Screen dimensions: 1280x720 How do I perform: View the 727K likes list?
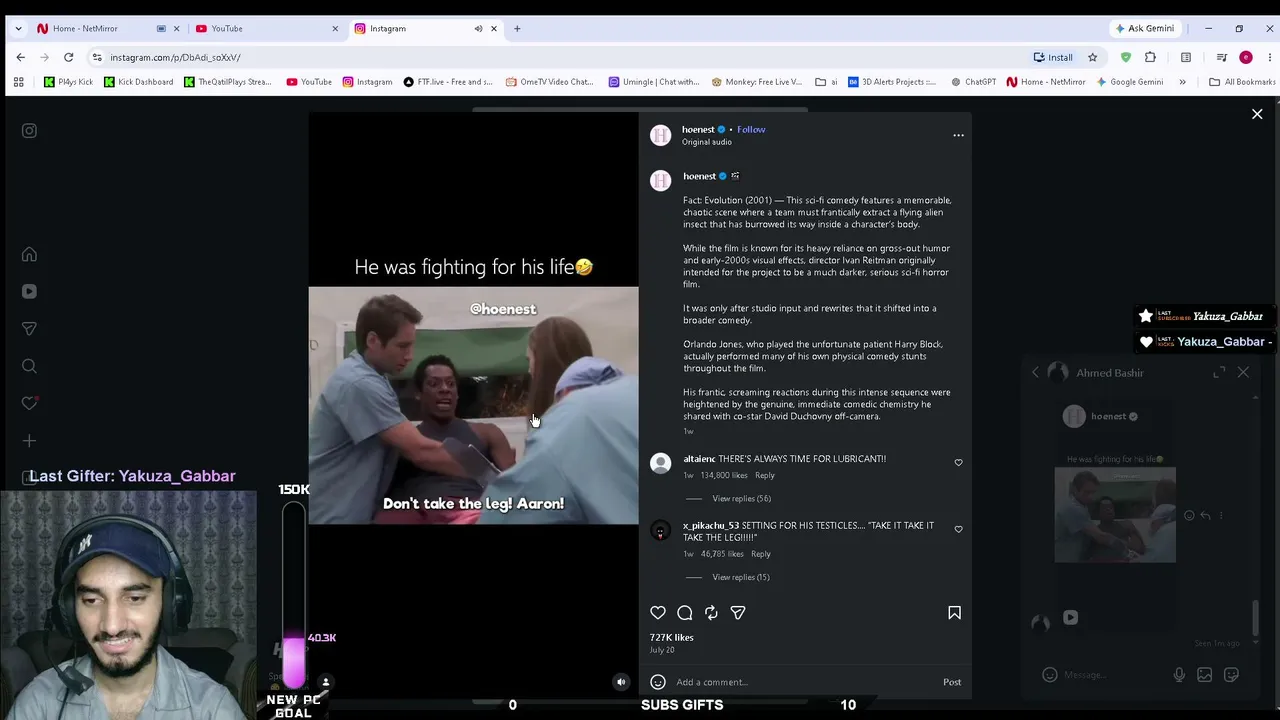[x=671, y=637]
